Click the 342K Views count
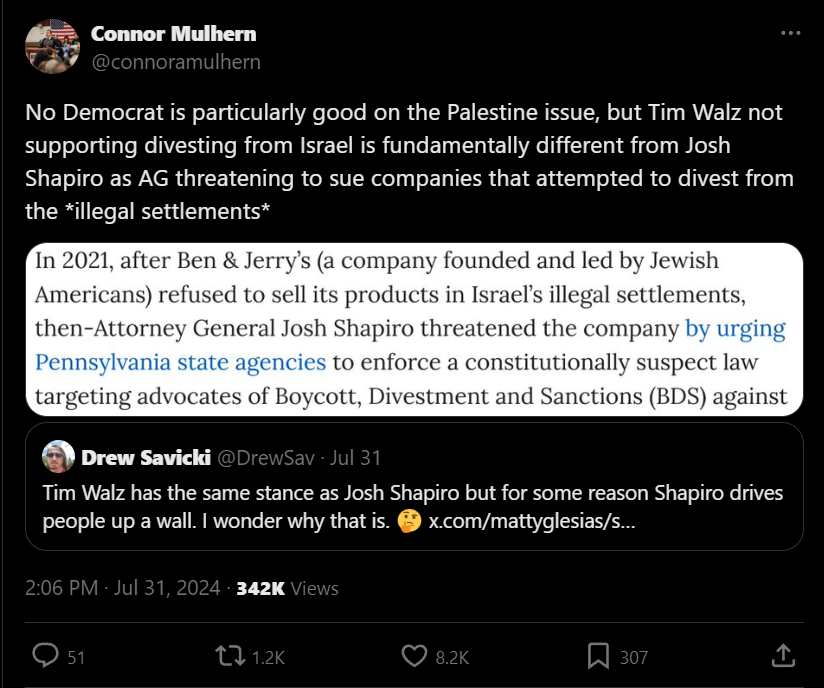Viewport: 824px width, 688px height. (x=287, y=588)
